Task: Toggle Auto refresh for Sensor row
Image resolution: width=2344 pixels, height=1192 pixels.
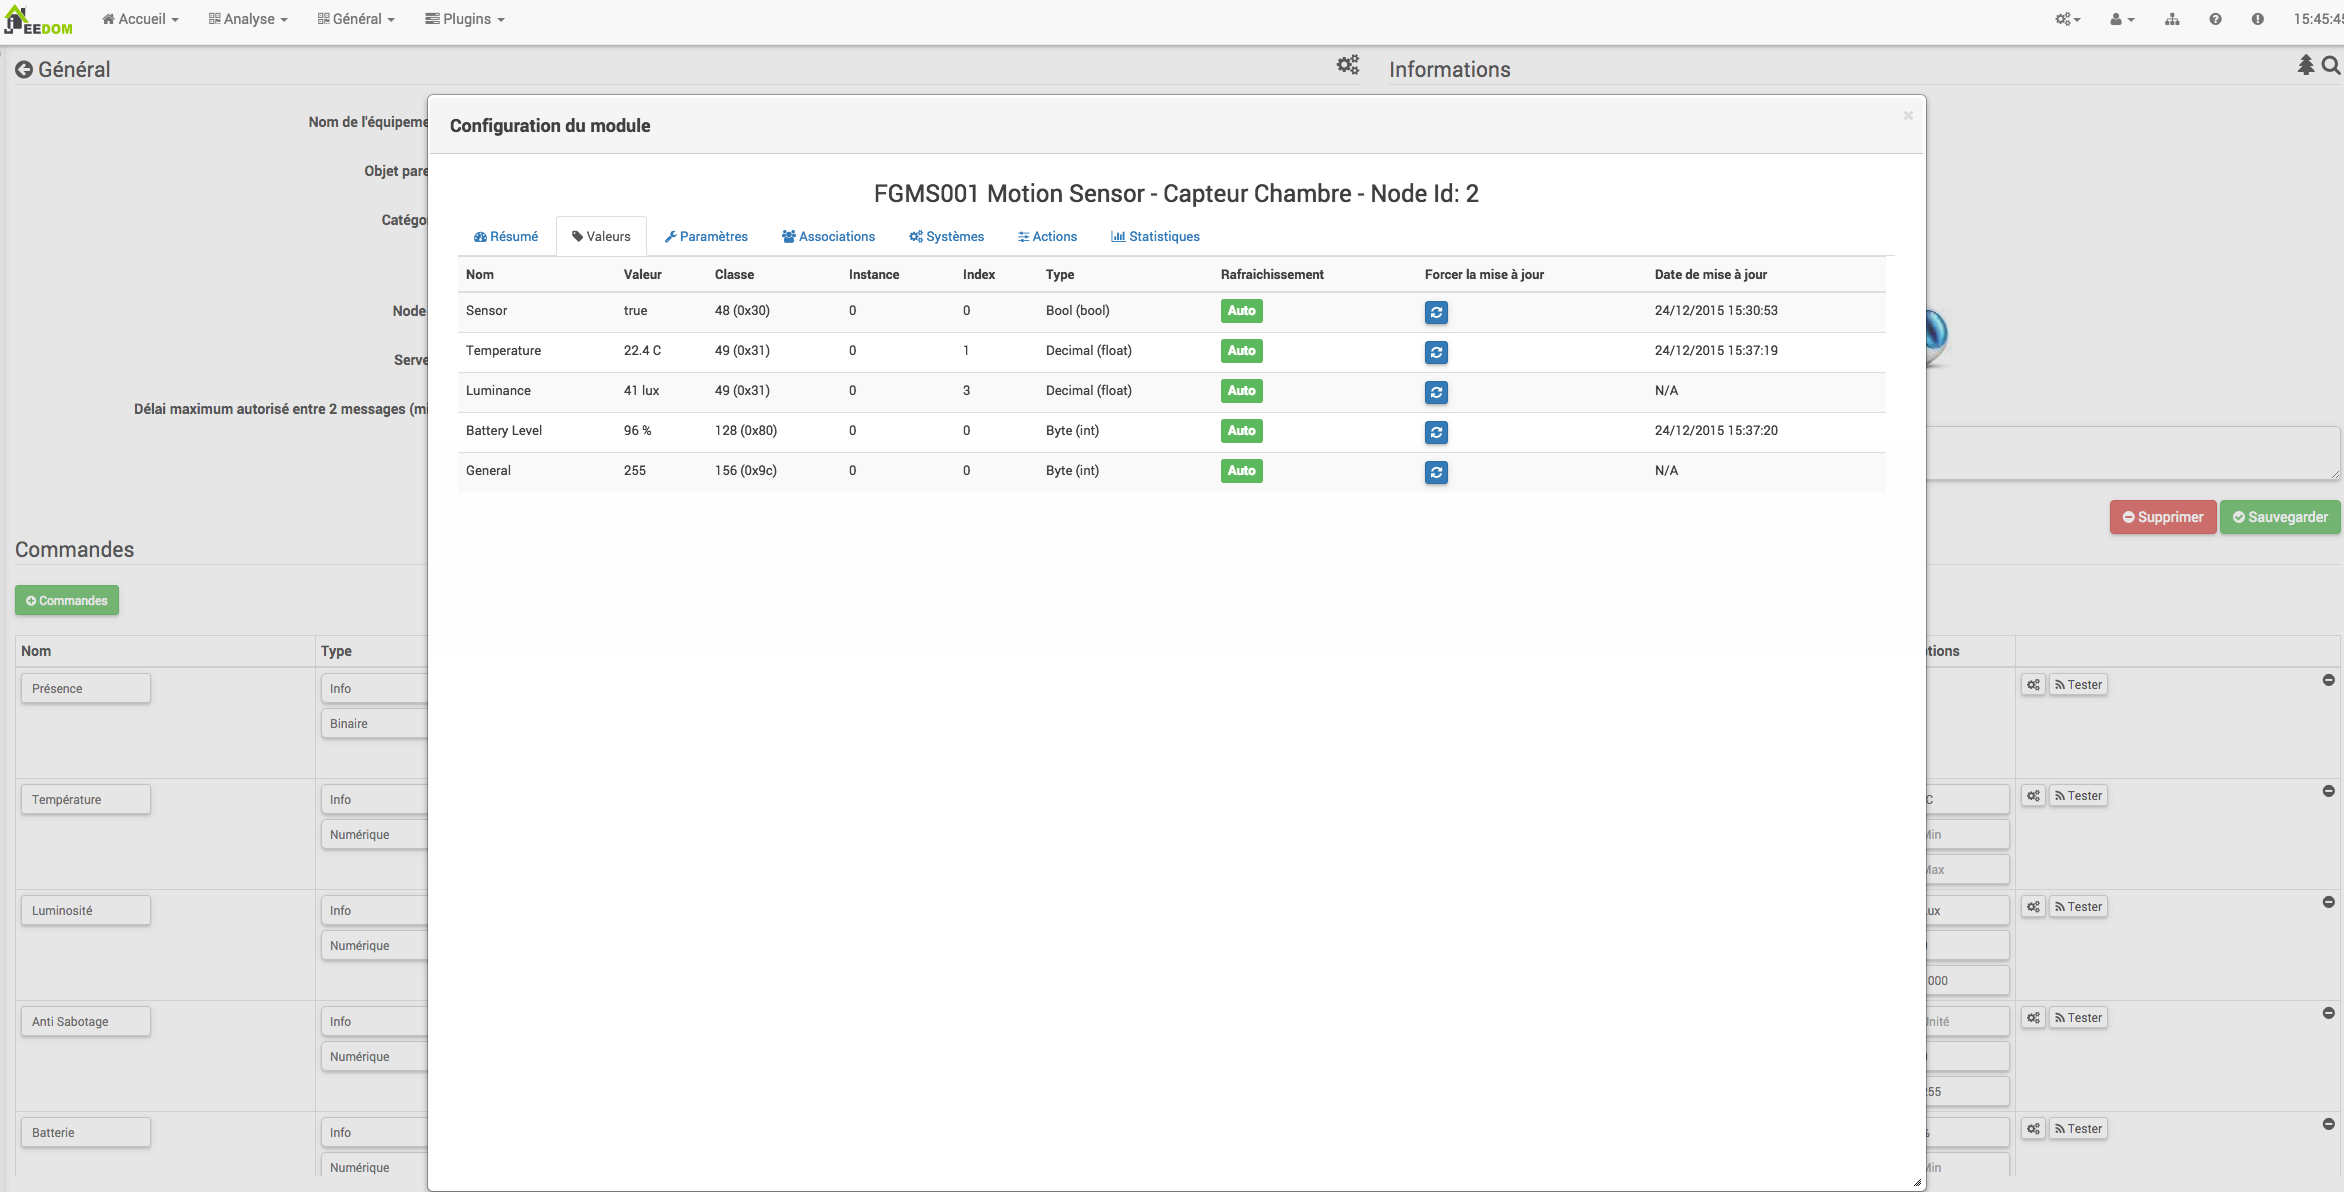Action: [x=1241, y=311]
